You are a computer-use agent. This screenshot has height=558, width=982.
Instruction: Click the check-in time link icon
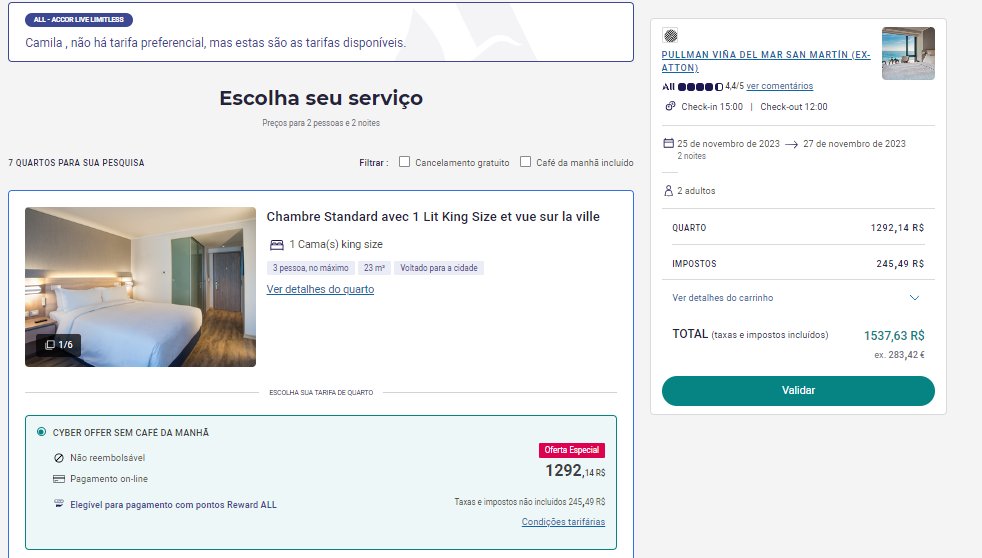670,106
